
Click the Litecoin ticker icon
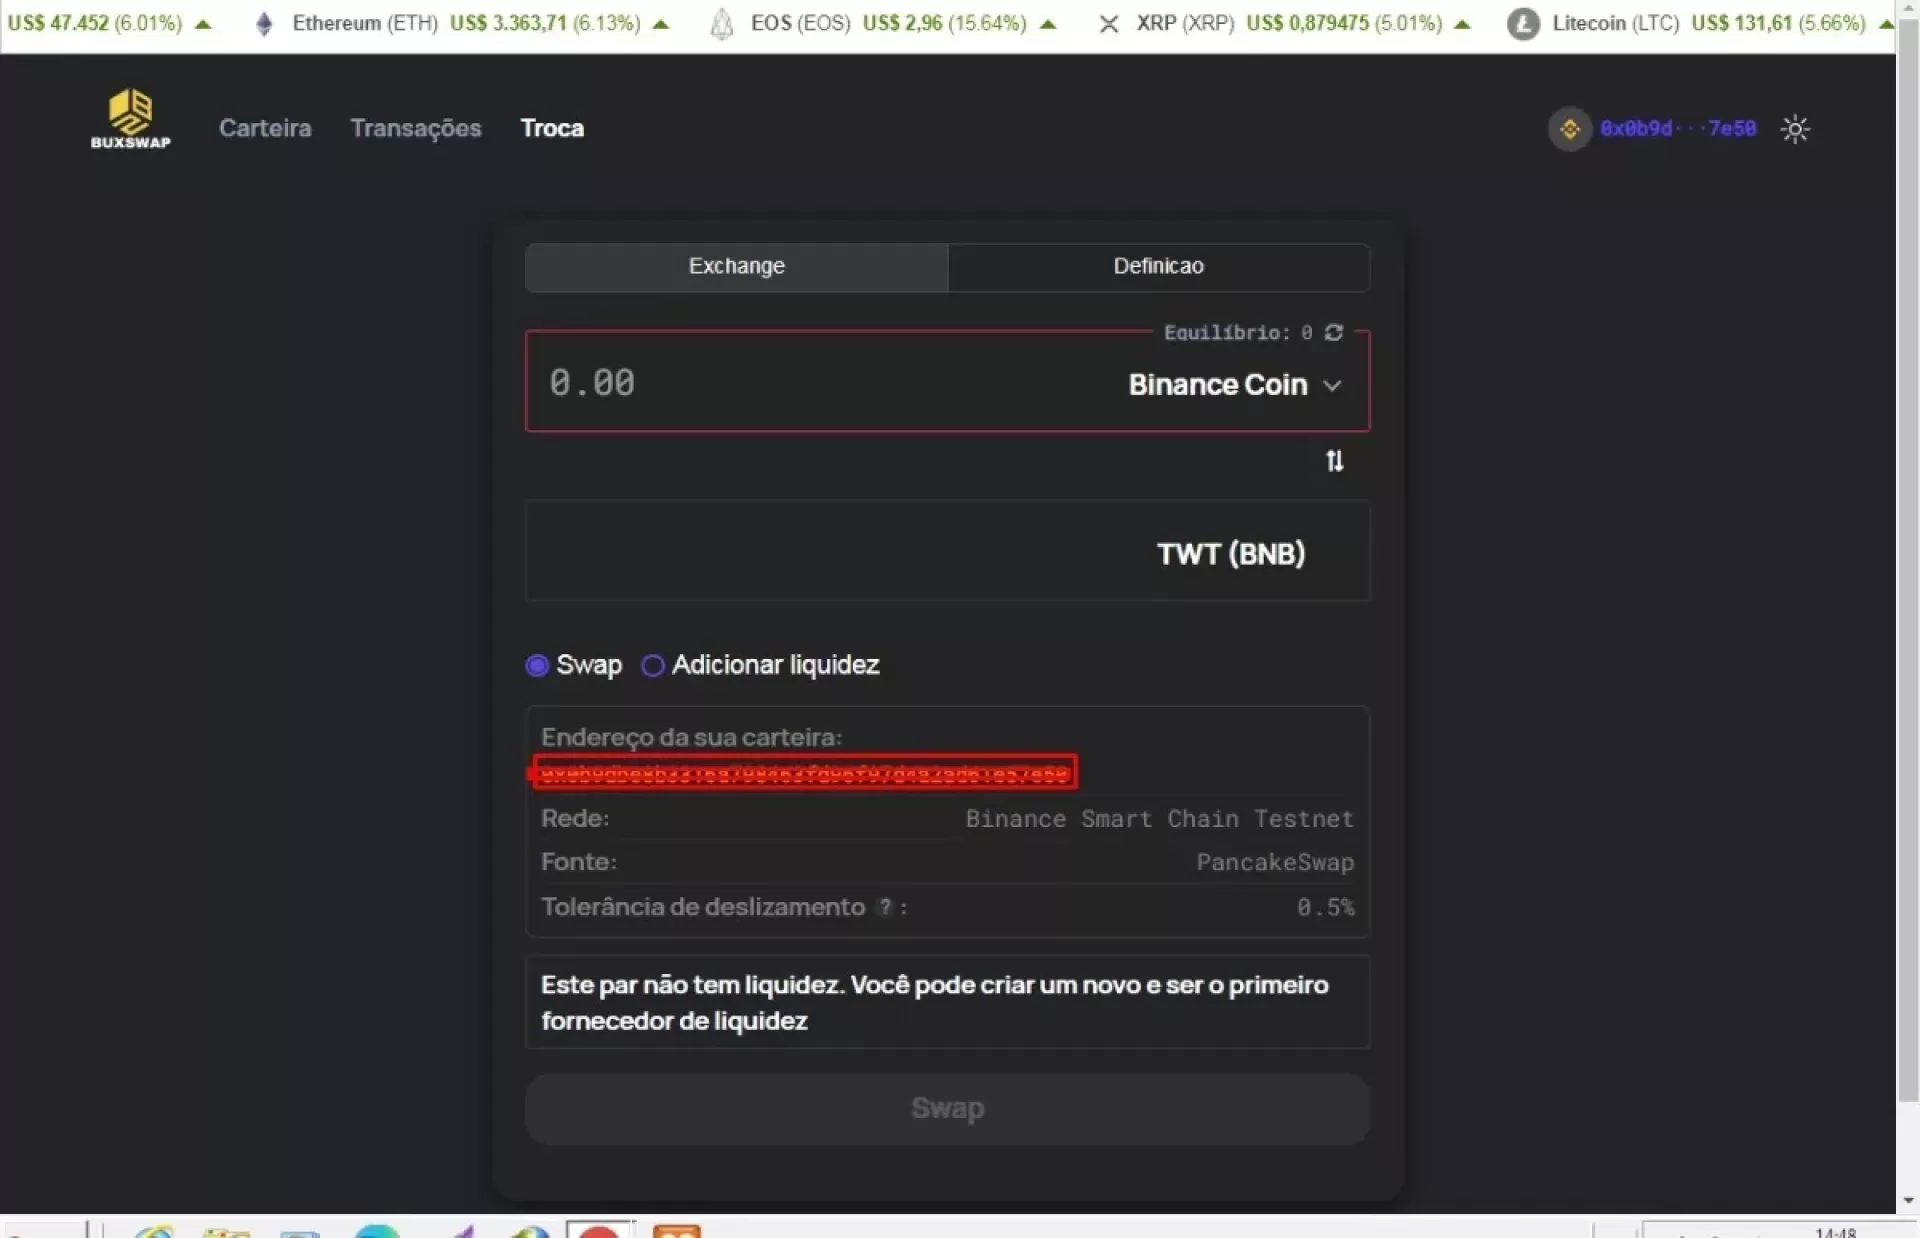[1522, 23]
